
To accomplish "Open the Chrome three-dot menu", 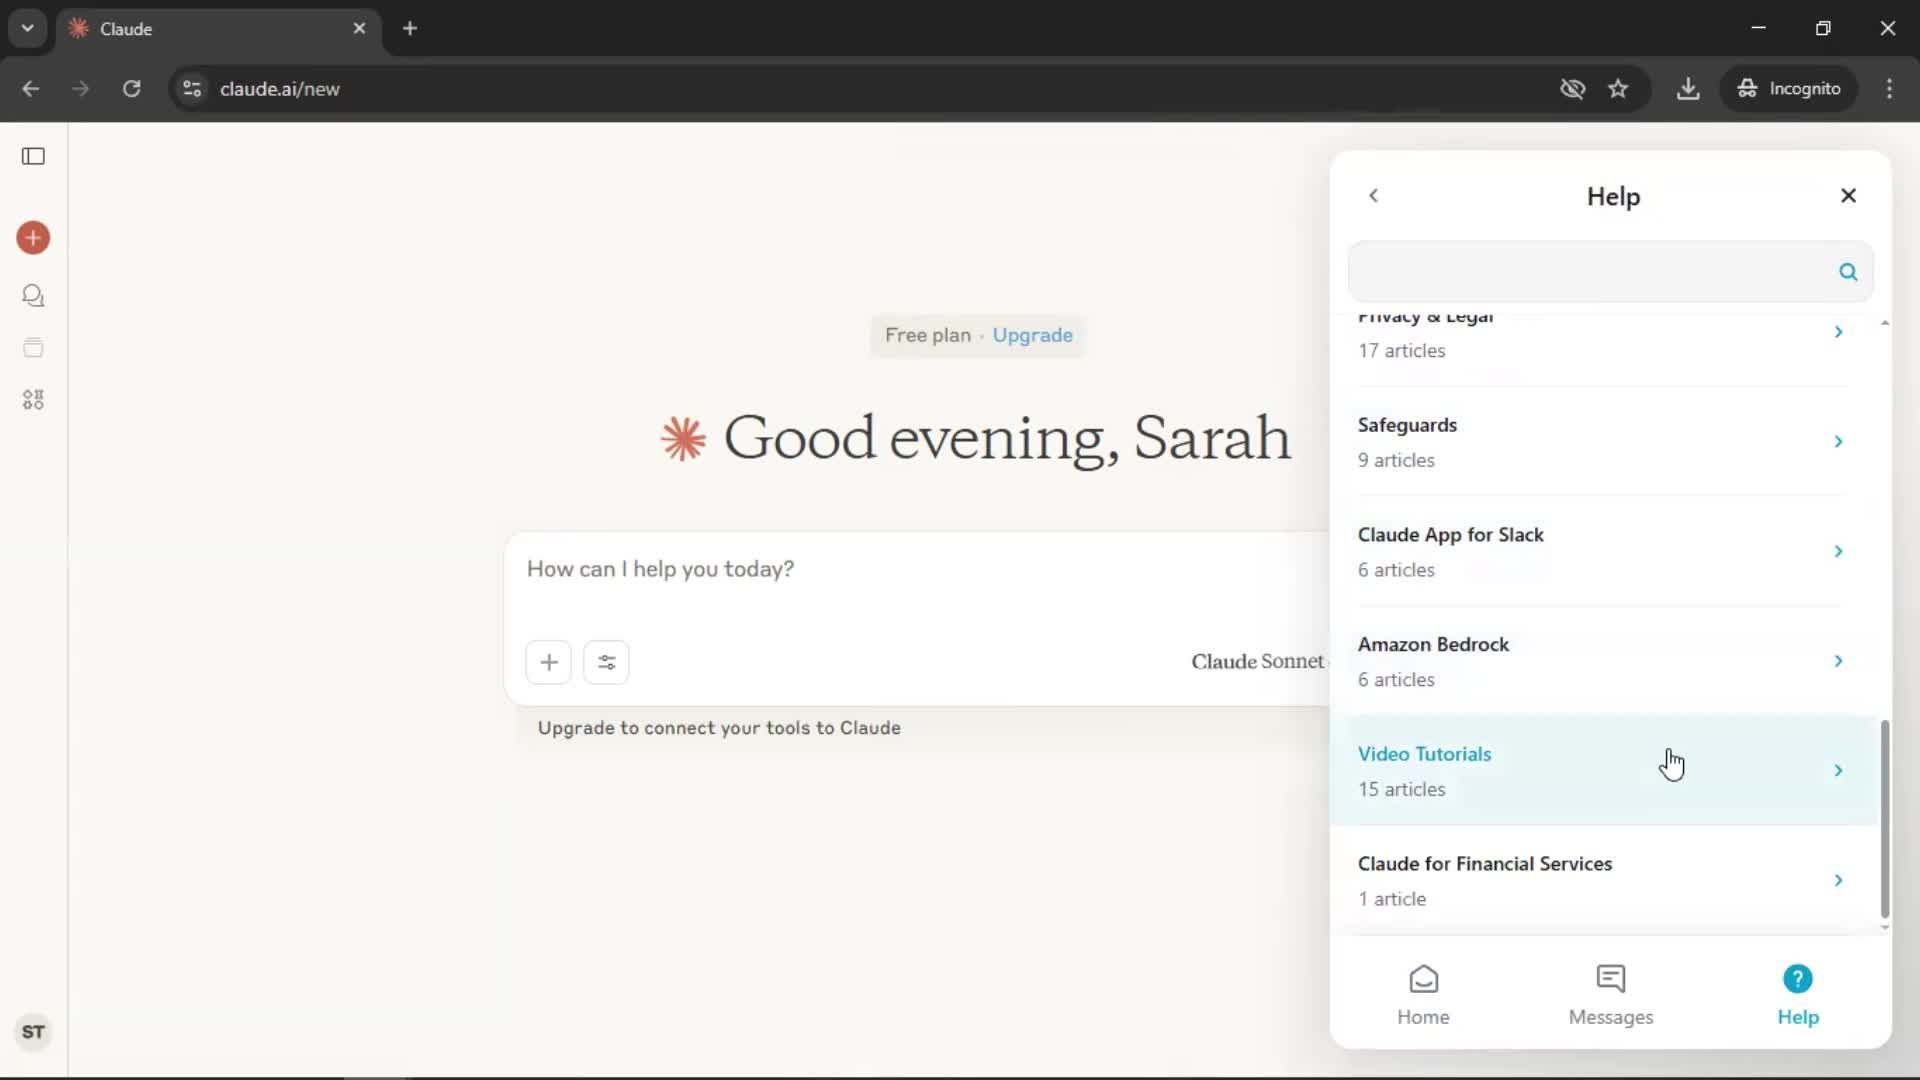I will pos(1889,88).
